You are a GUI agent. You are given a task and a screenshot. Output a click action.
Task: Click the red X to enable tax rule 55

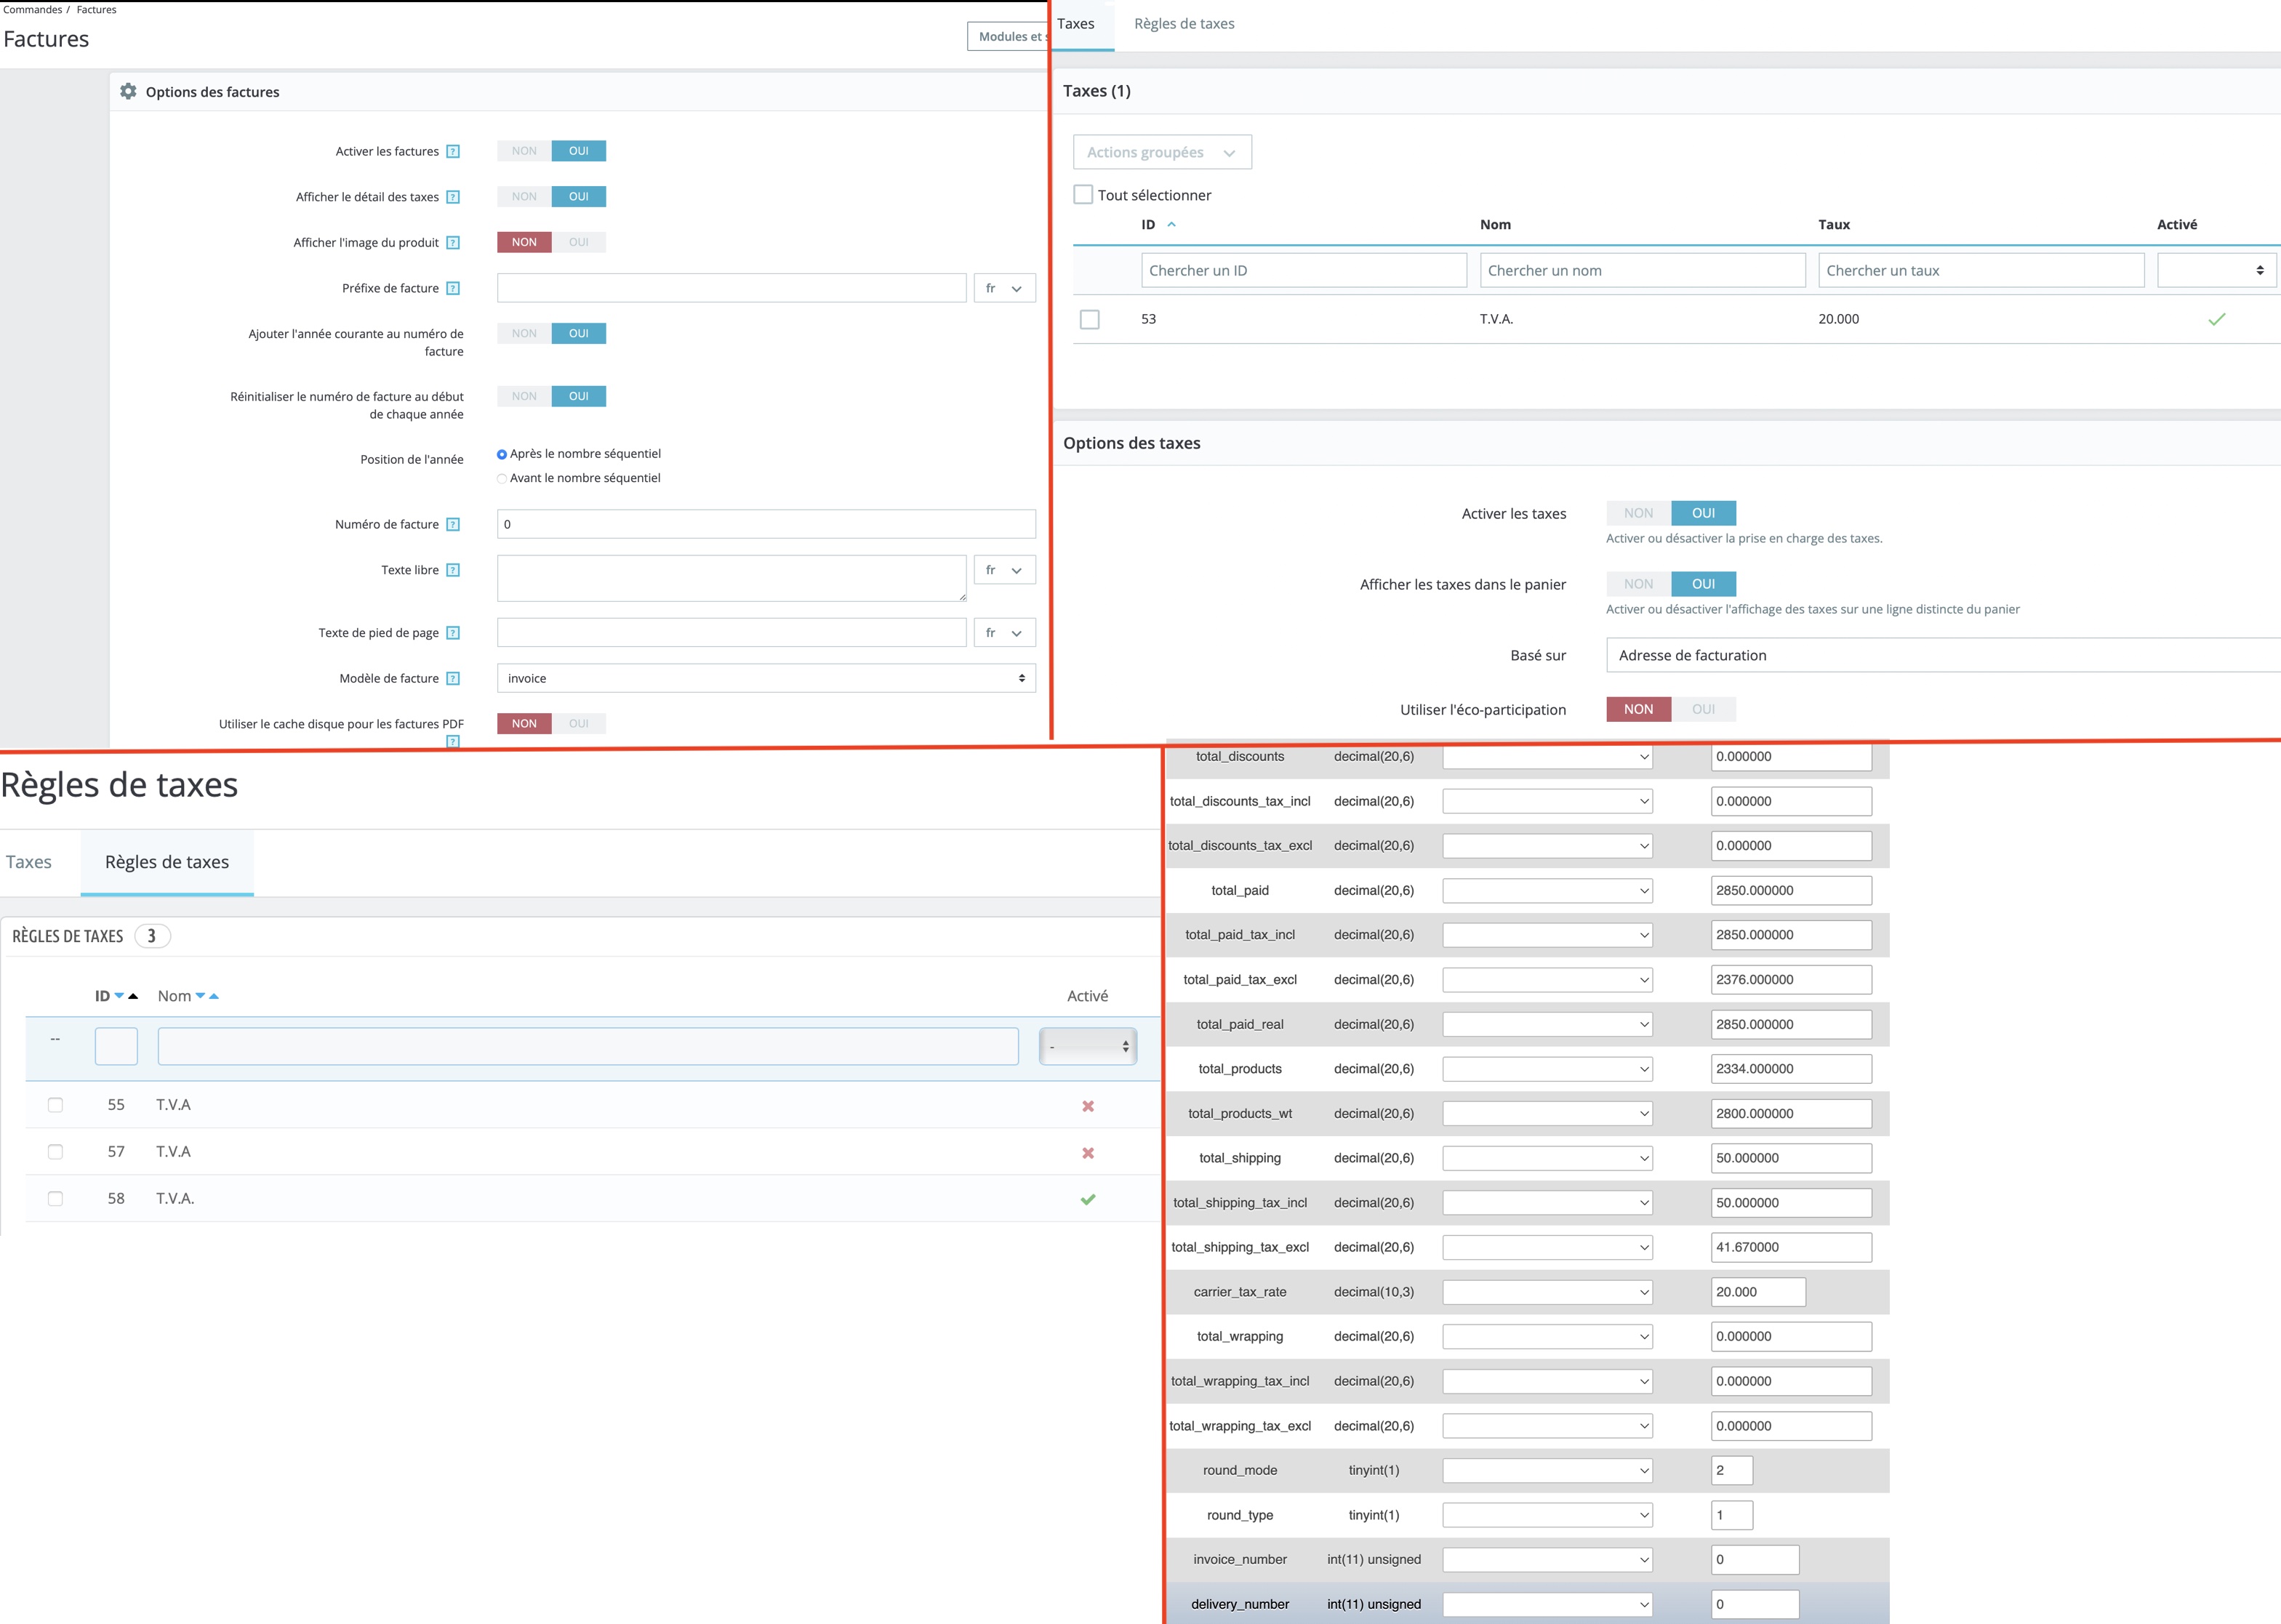click(x=1087, y=1105)
